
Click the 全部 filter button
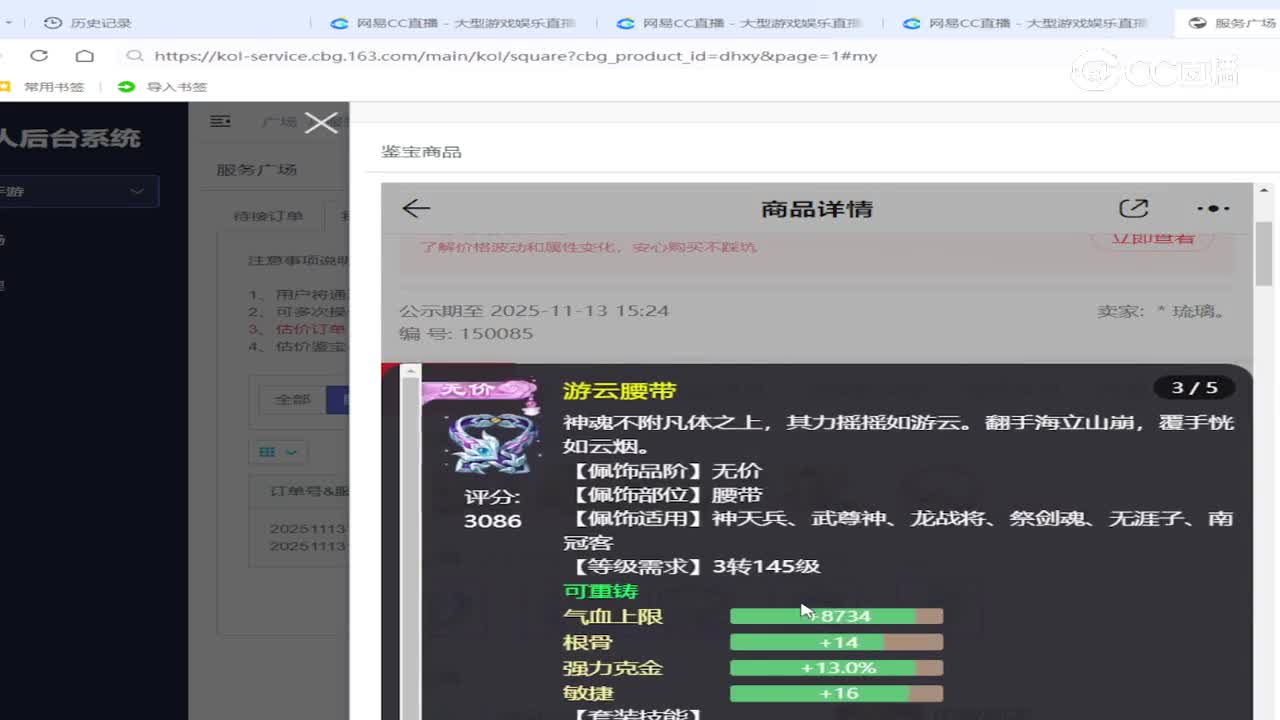[293, 399]
